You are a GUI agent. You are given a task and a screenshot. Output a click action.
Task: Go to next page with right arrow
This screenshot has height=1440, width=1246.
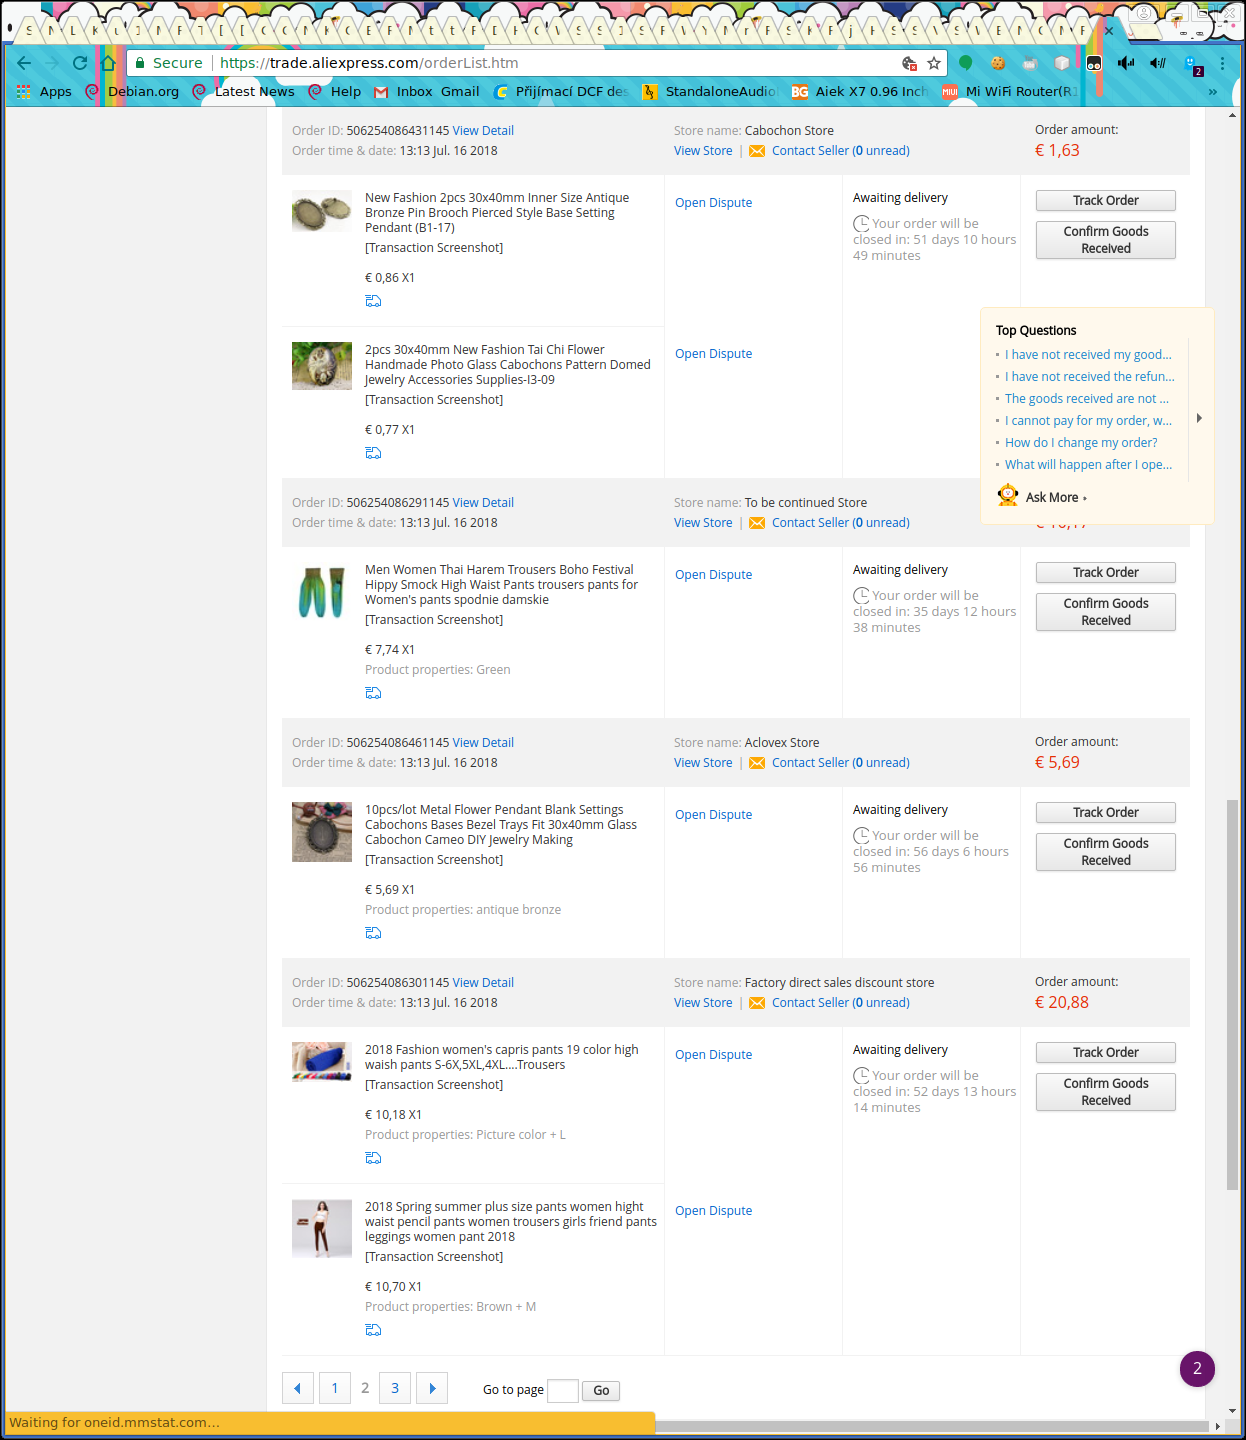tap(432, 1388)
